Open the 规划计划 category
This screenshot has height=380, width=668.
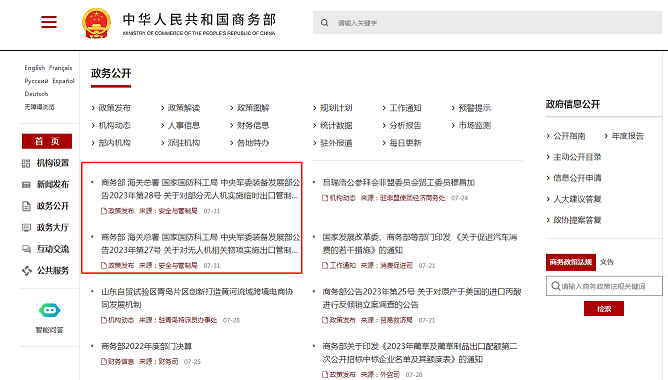(336, 108)
